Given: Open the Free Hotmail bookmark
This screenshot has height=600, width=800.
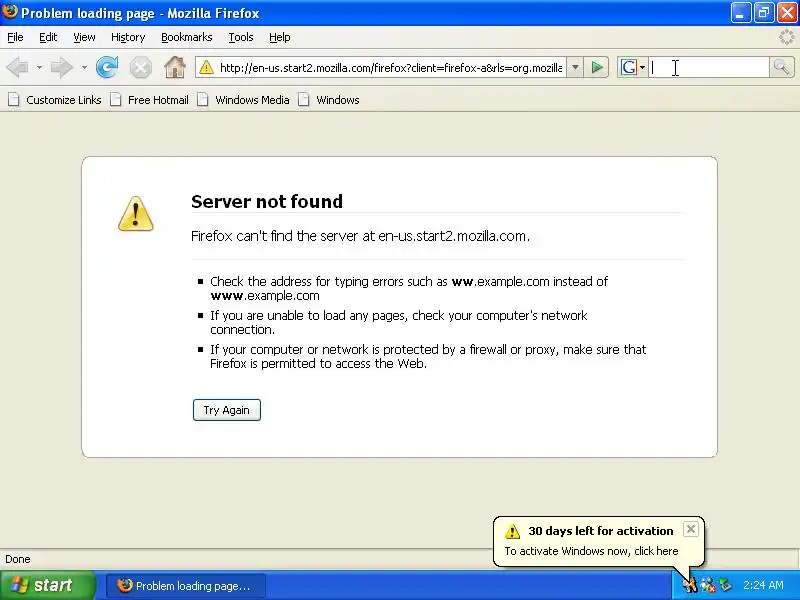Looking at the screenshot, I should pos(150,99).
